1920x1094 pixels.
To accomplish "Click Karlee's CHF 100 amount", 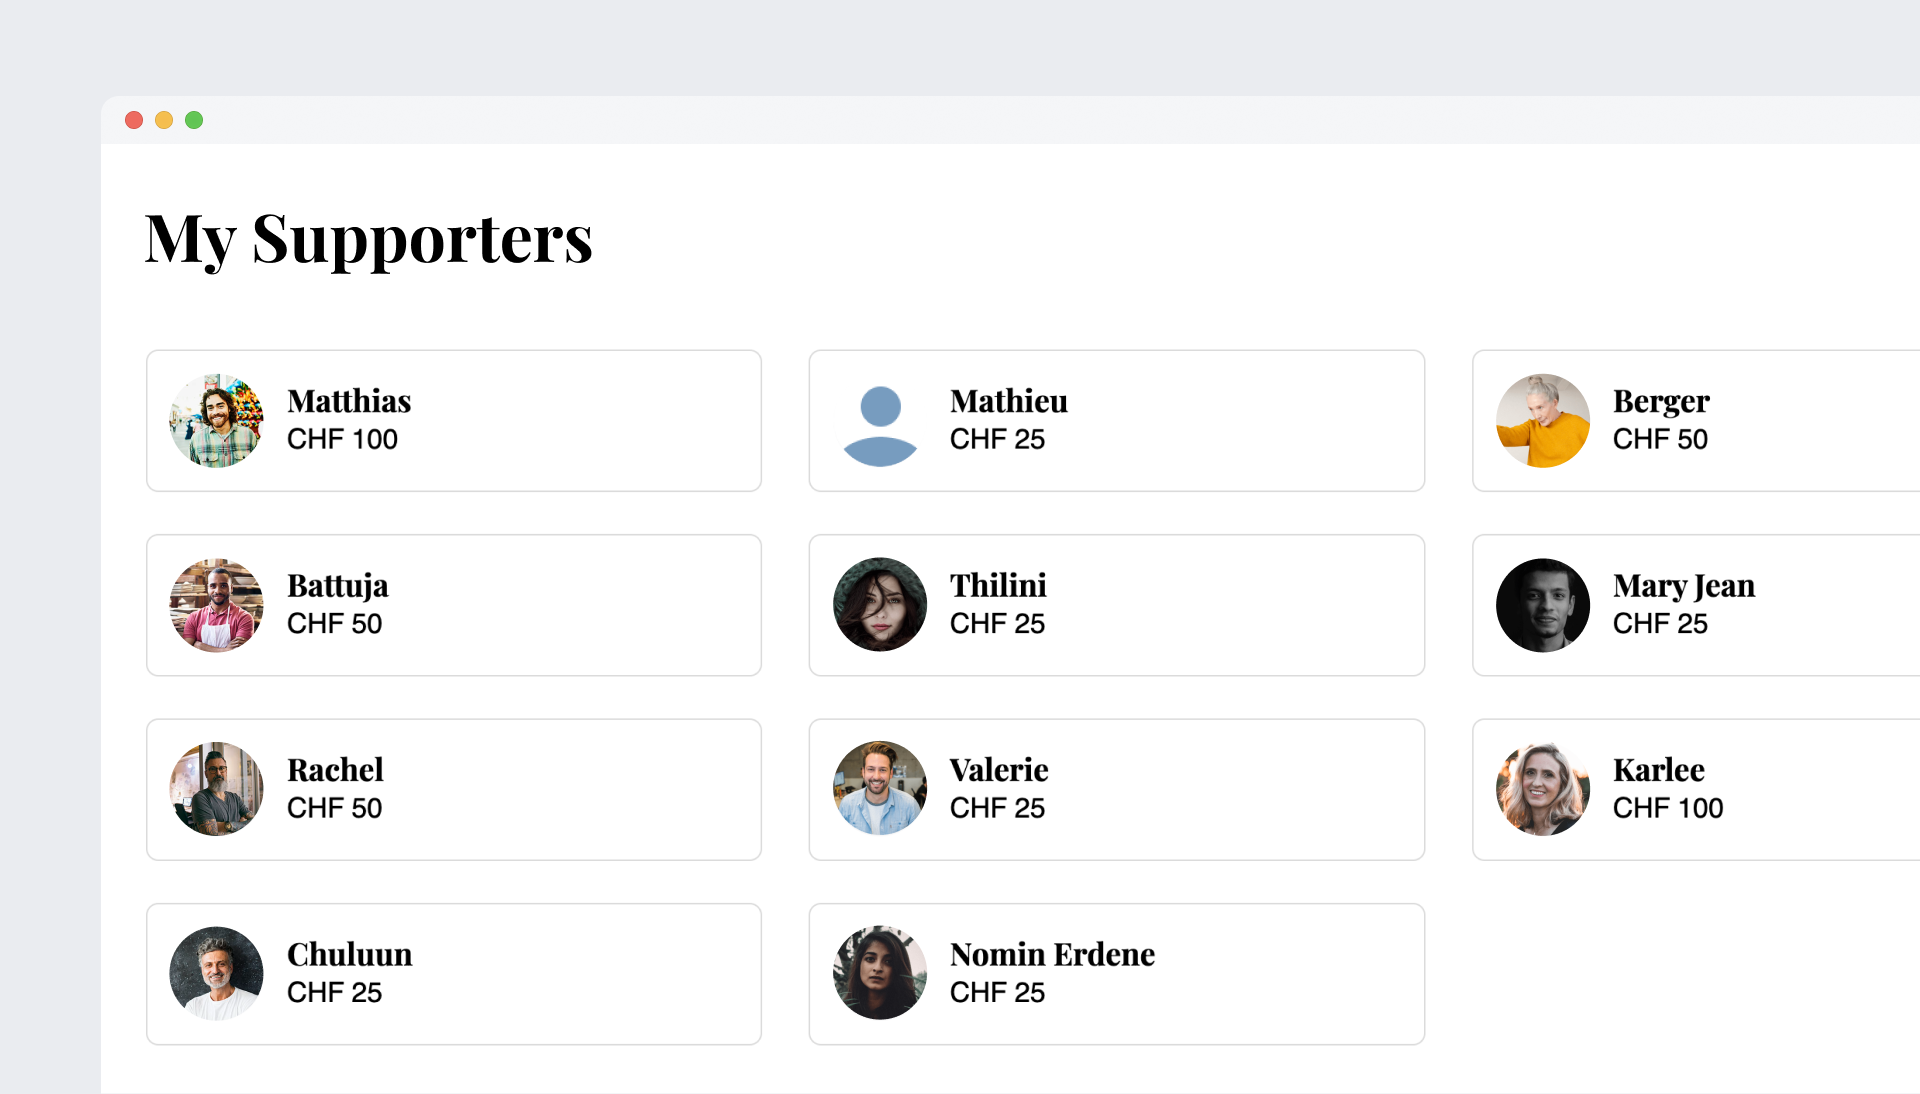I will 1667,808.
